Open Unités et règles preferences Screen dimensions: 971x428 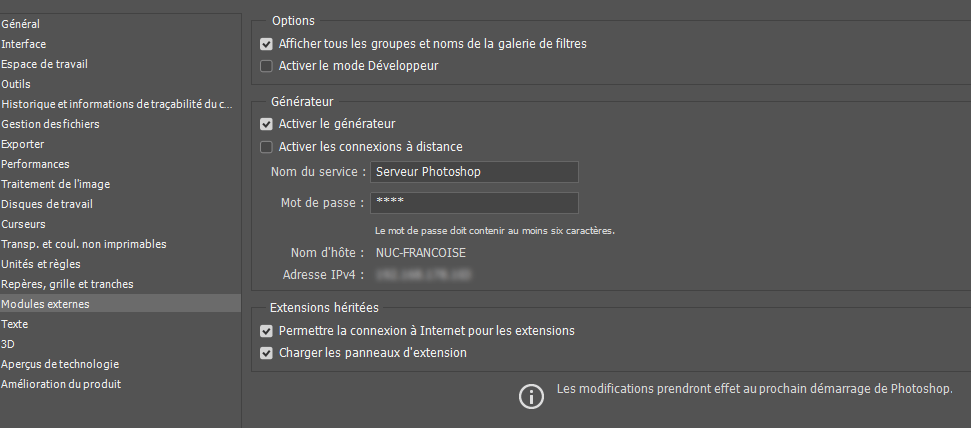[40, 264]
